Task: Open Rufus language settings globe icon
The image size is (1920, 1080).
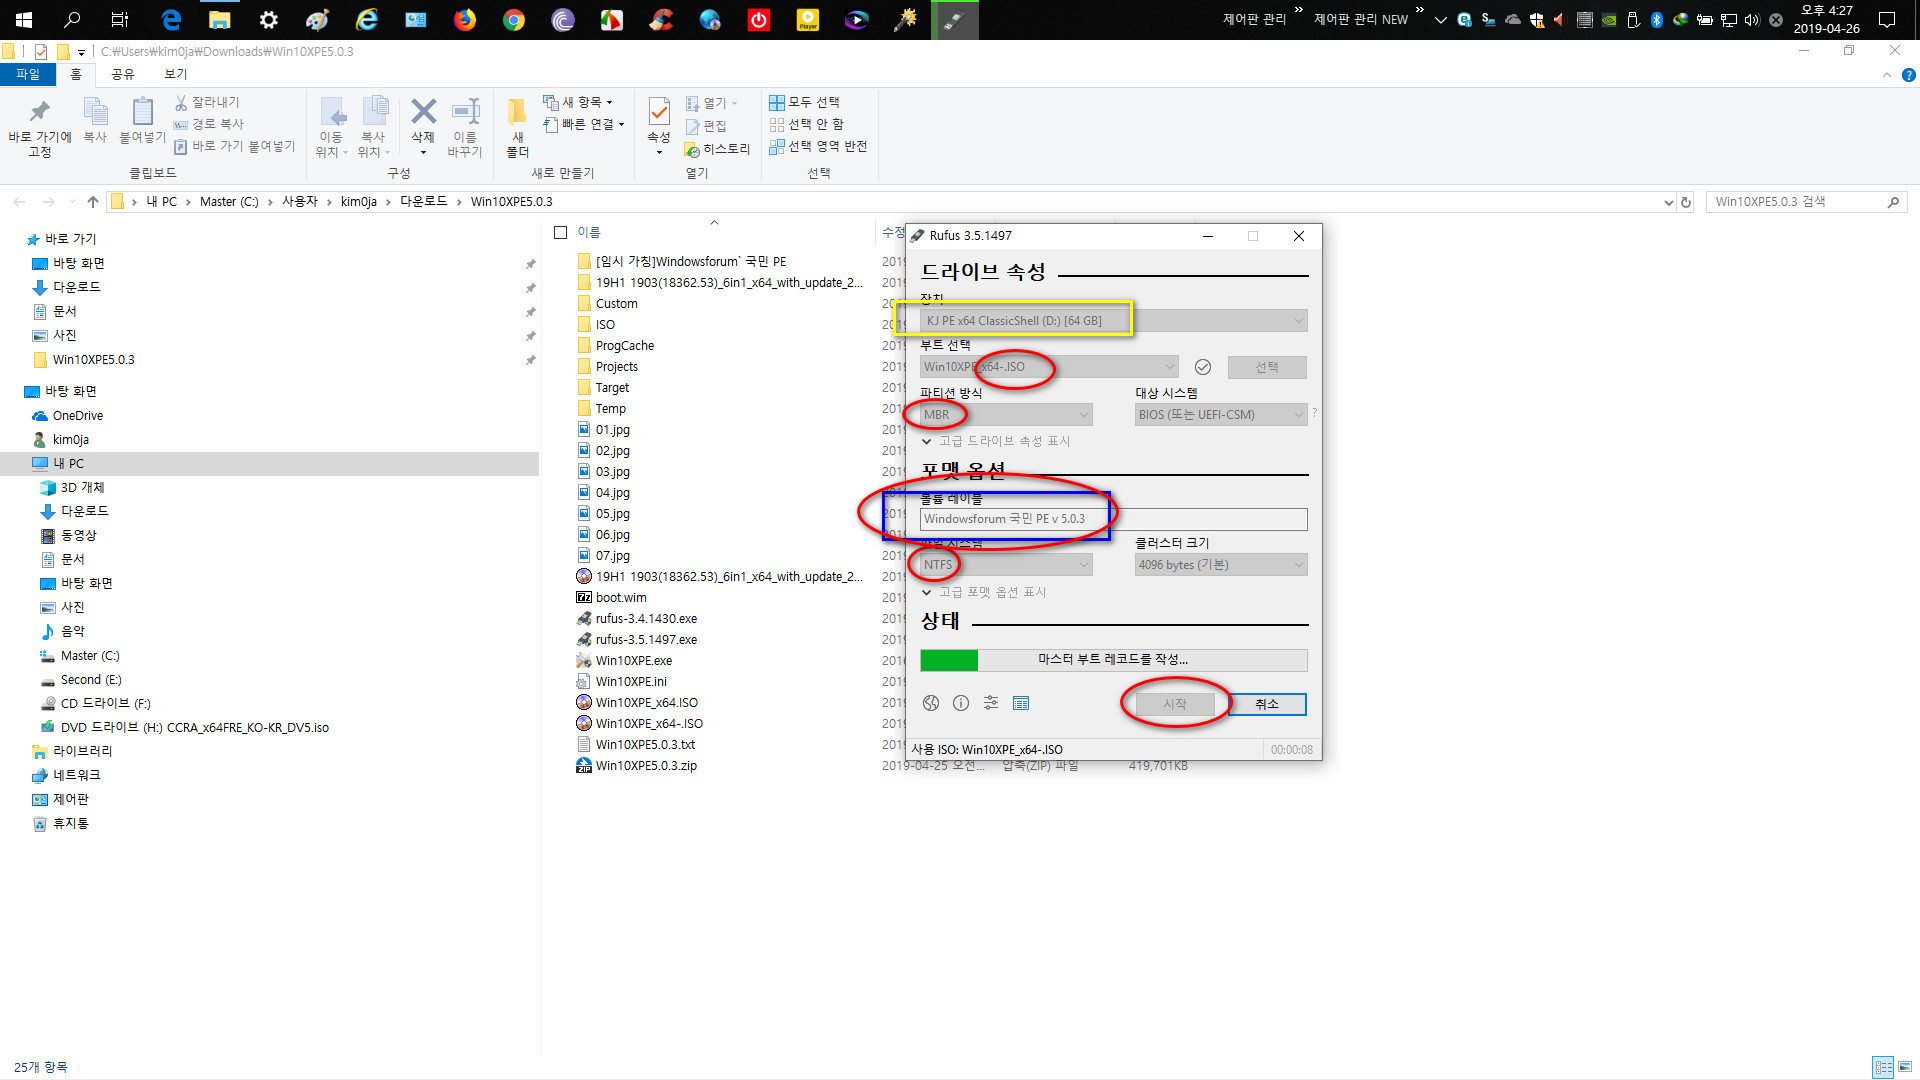Action: click(x=931, y=703)
